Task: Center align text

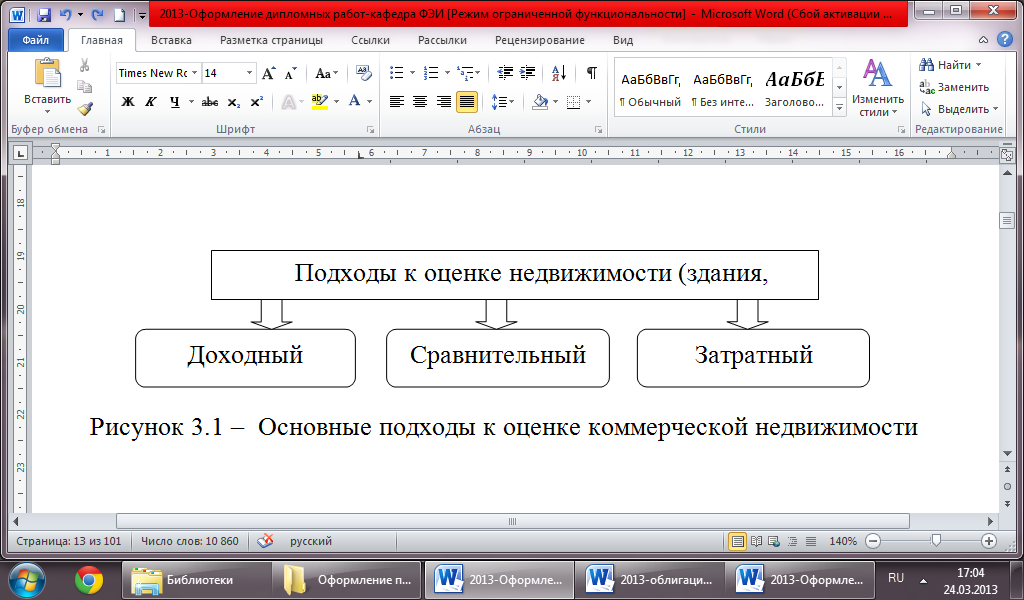Action: pyautogui.click(x=420, y=102)
